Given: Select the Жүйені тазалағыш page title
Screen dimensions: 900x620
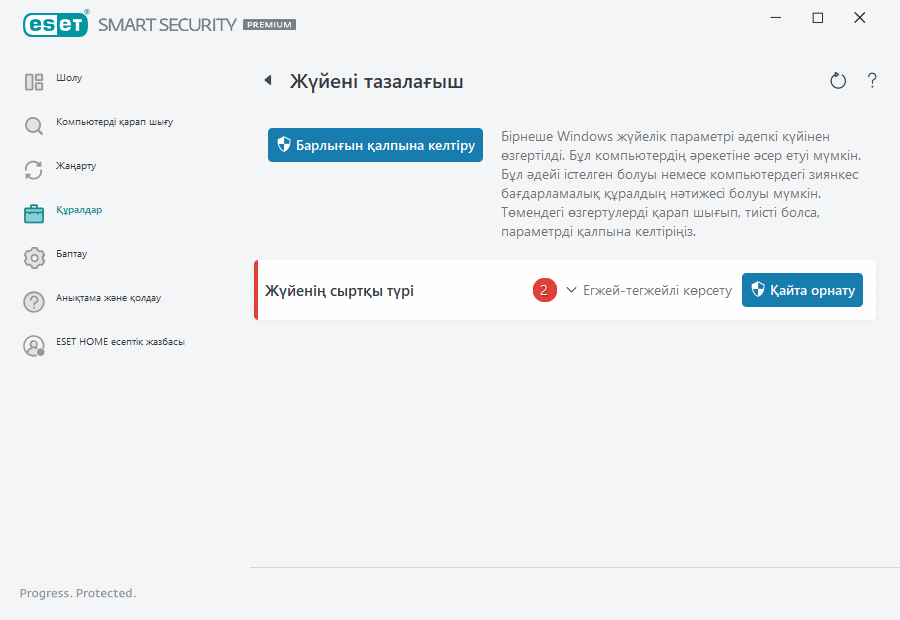Looking at the screenshot, I should (x=375, y=82).
